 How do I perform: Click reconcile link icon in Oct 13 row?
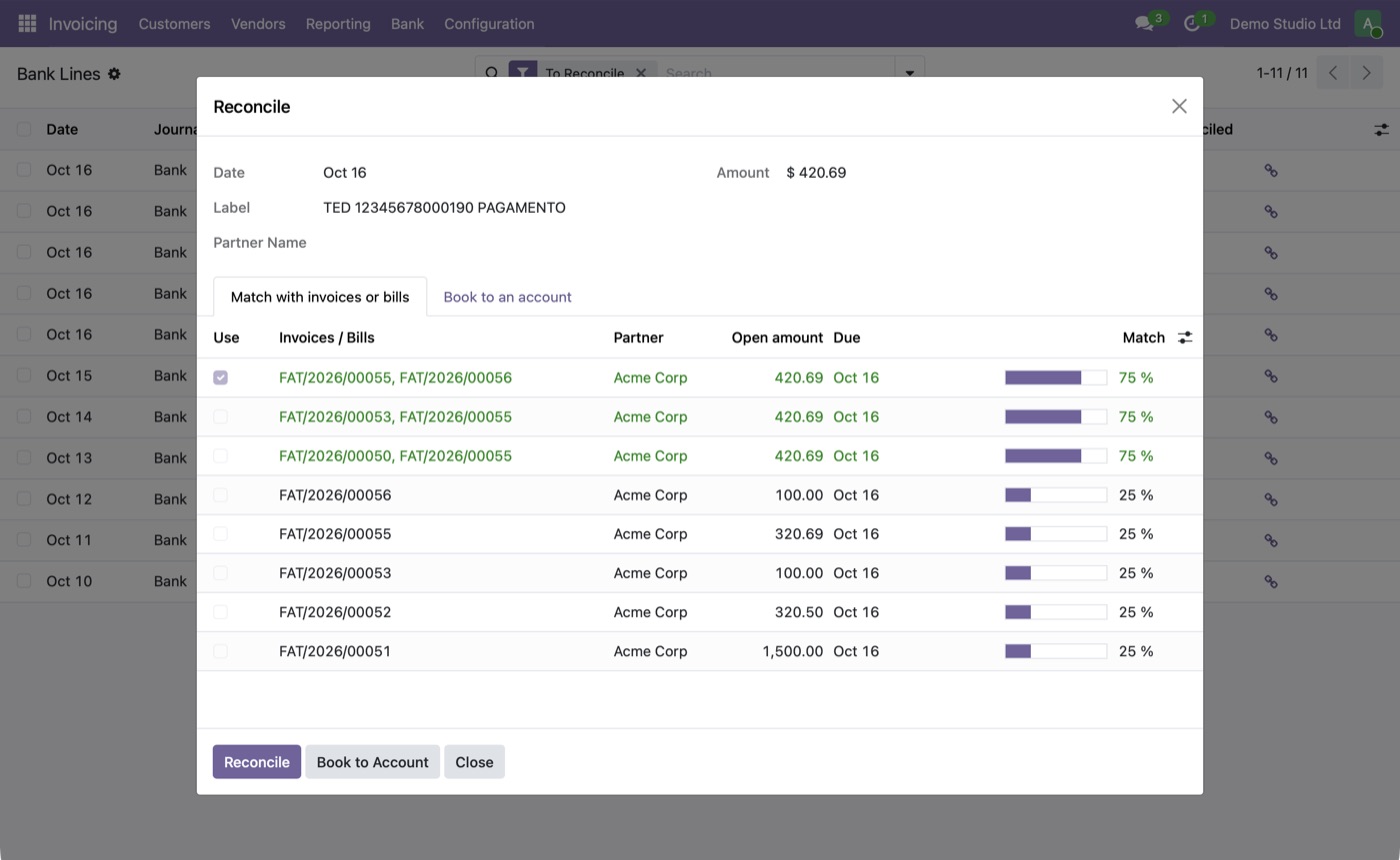tap(1271, 458)
